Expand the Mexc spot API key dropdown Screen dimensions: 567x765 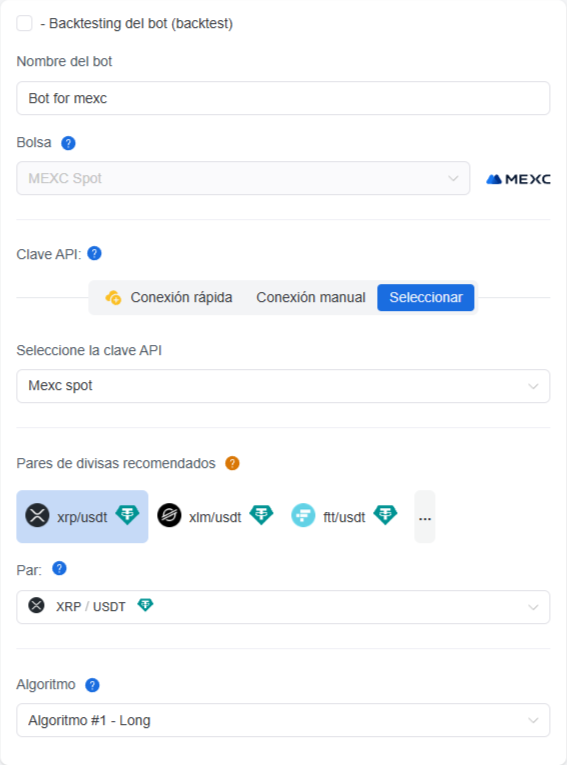tap(283, 386)
